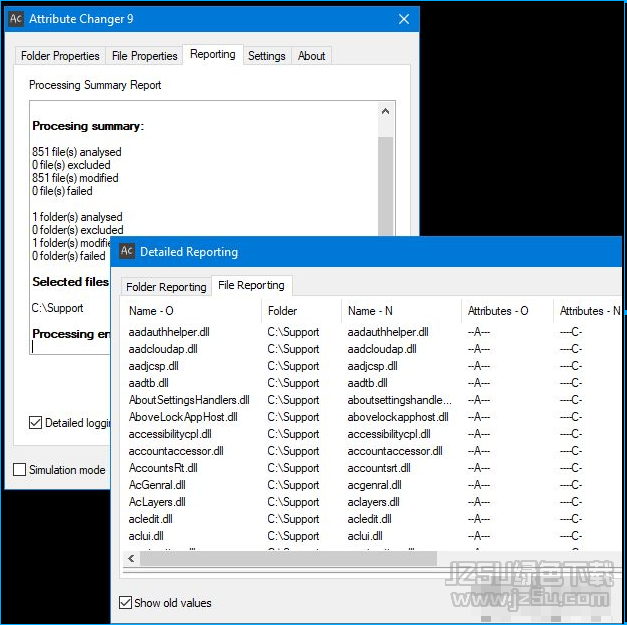Click new name aclayers.dll cell
Image resolution: width=627 pixels, height=625 pixels.
(x=373, y=502)
